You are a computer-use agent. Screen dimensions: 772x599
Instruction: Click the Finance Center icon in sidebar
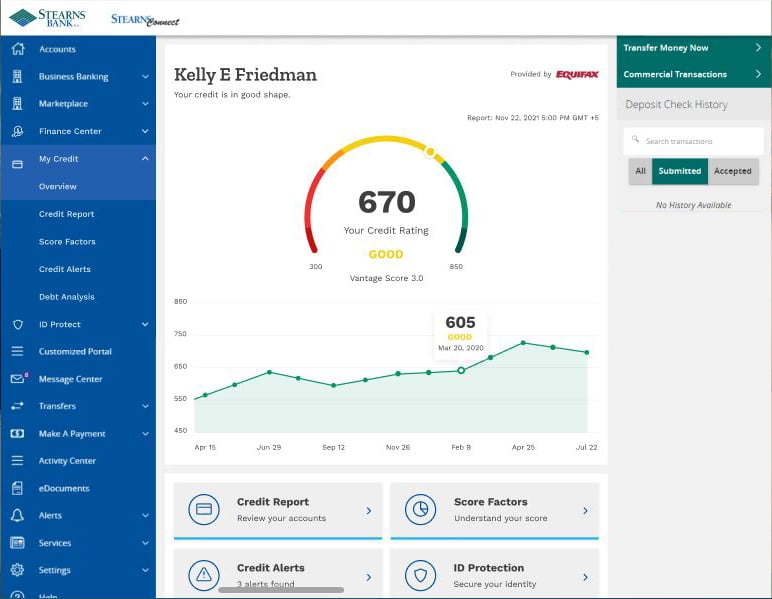click(x=18, y=131)
